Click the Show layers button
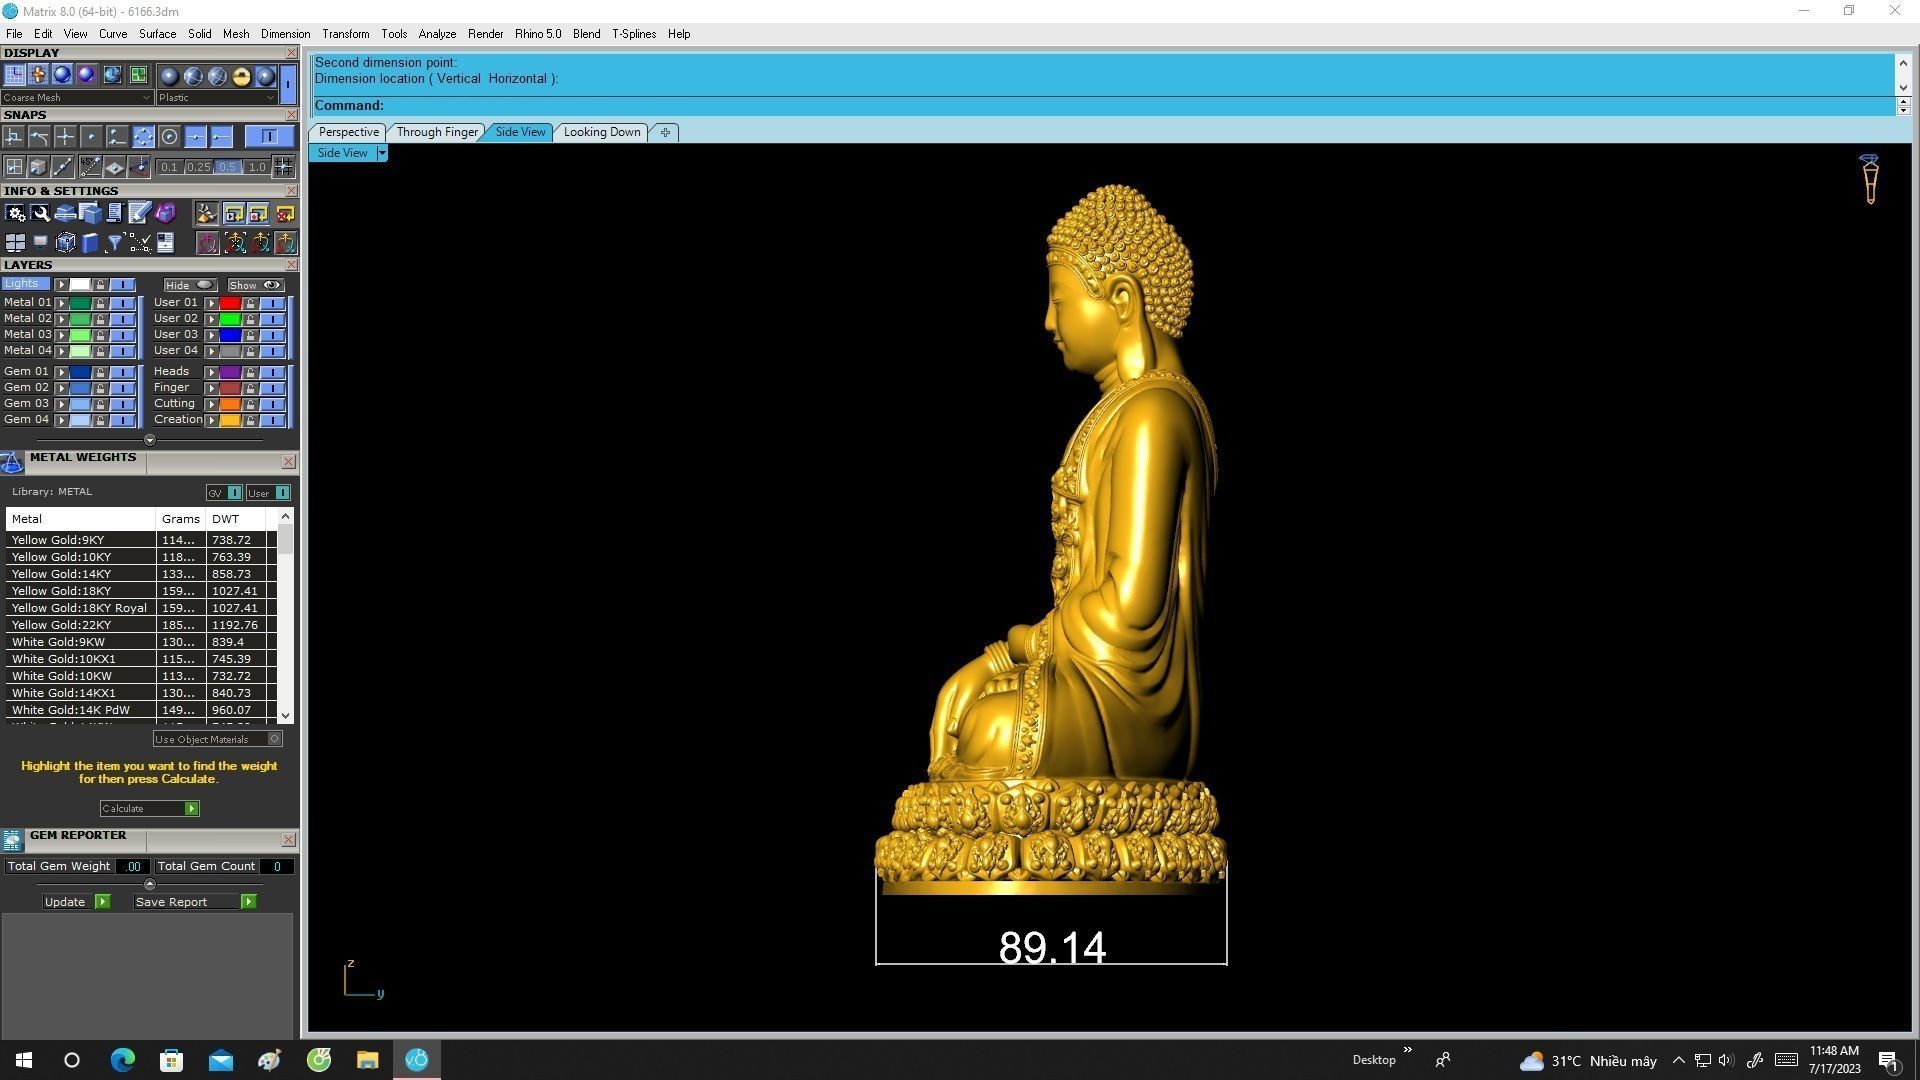Image resolution: width=1920 pixels, height=1080 pixels. coord(255,285)
